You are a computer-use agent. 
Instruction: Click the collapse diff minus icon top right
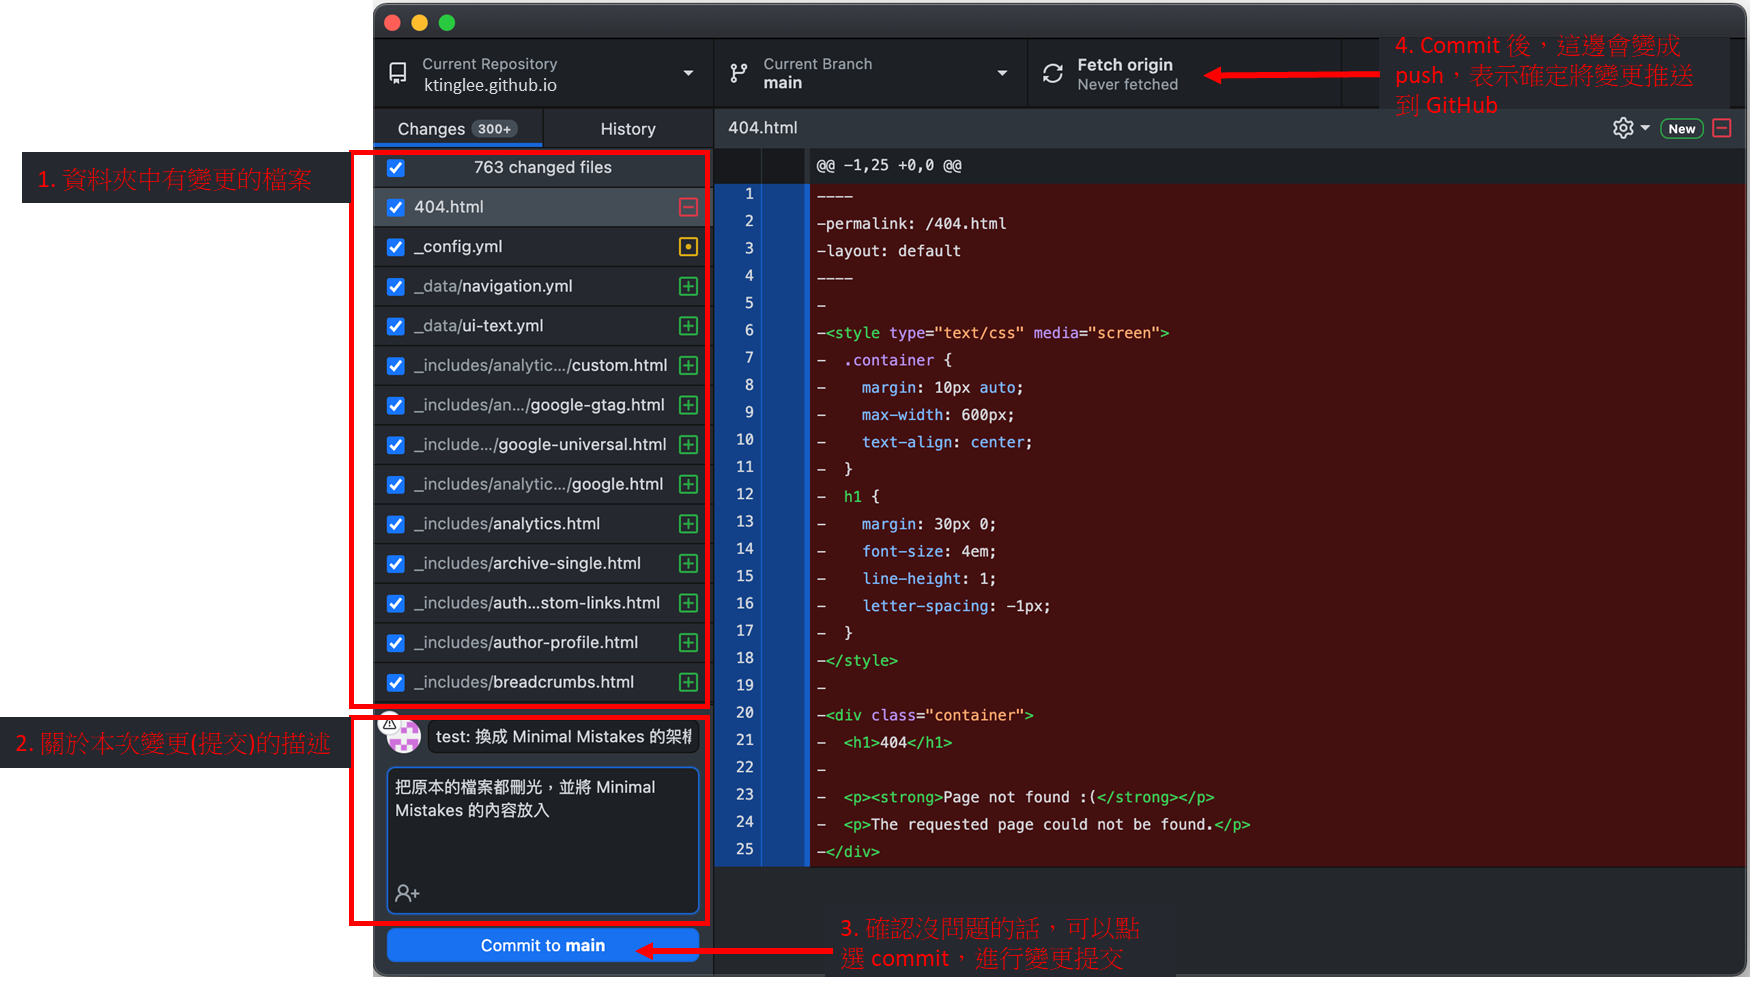point(1721,128)
